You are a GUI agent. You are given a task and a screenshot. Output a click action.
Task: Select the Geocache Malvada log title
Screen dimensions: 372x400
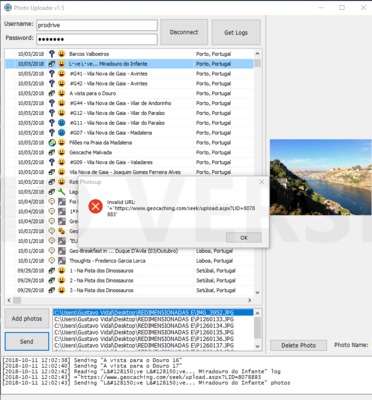(90, 152)
